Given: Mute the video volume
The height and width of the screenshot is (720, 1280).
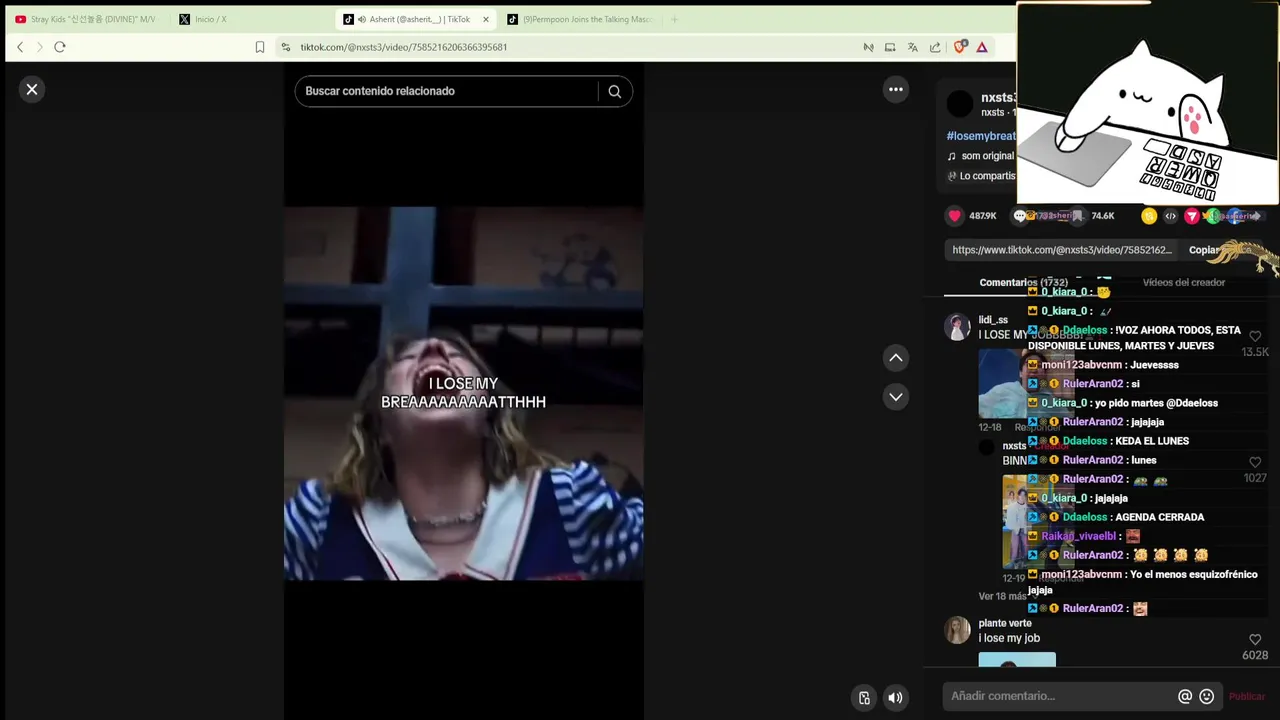Looking at the screenshot, I should coord(895,698).
